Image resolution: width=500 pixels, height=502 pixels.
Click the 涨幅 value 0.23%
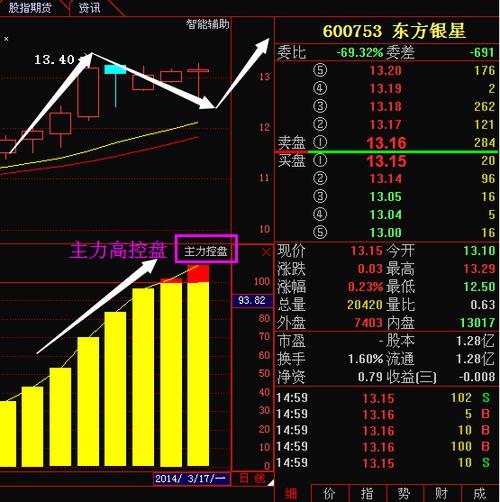[x=365, y=287]
